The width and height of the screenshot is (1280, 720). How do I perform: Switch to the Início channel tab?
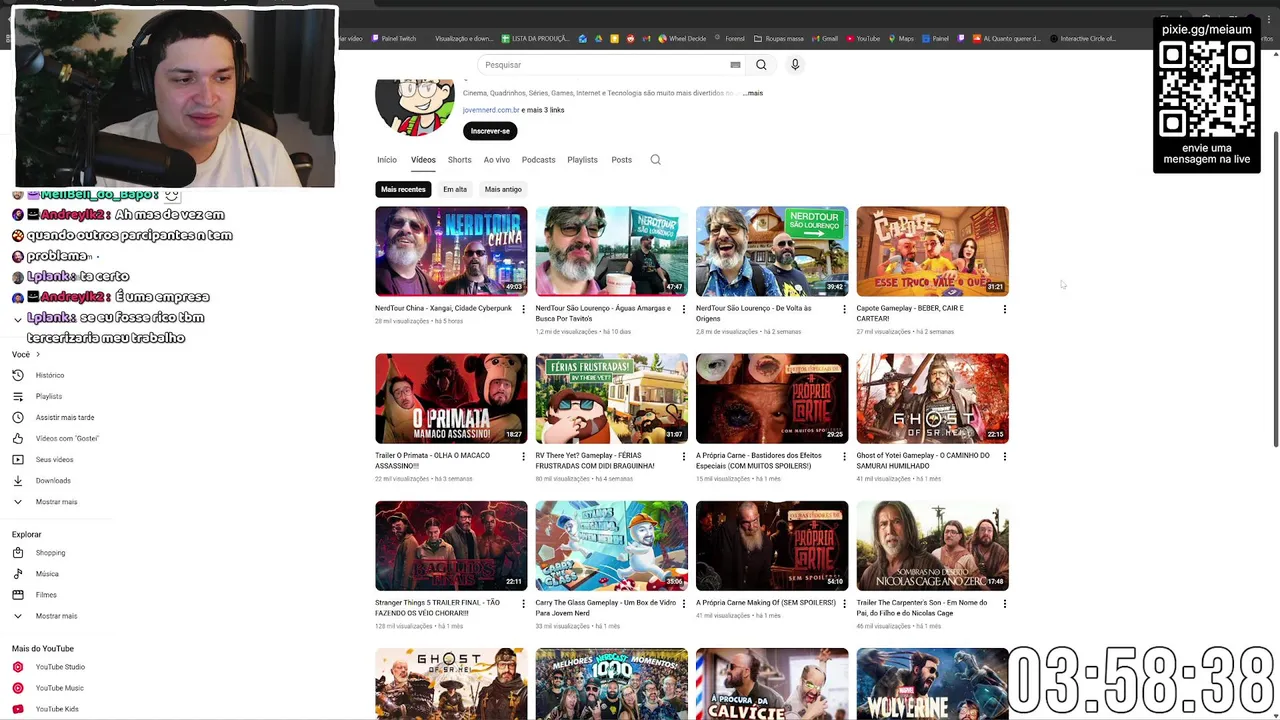387,160
